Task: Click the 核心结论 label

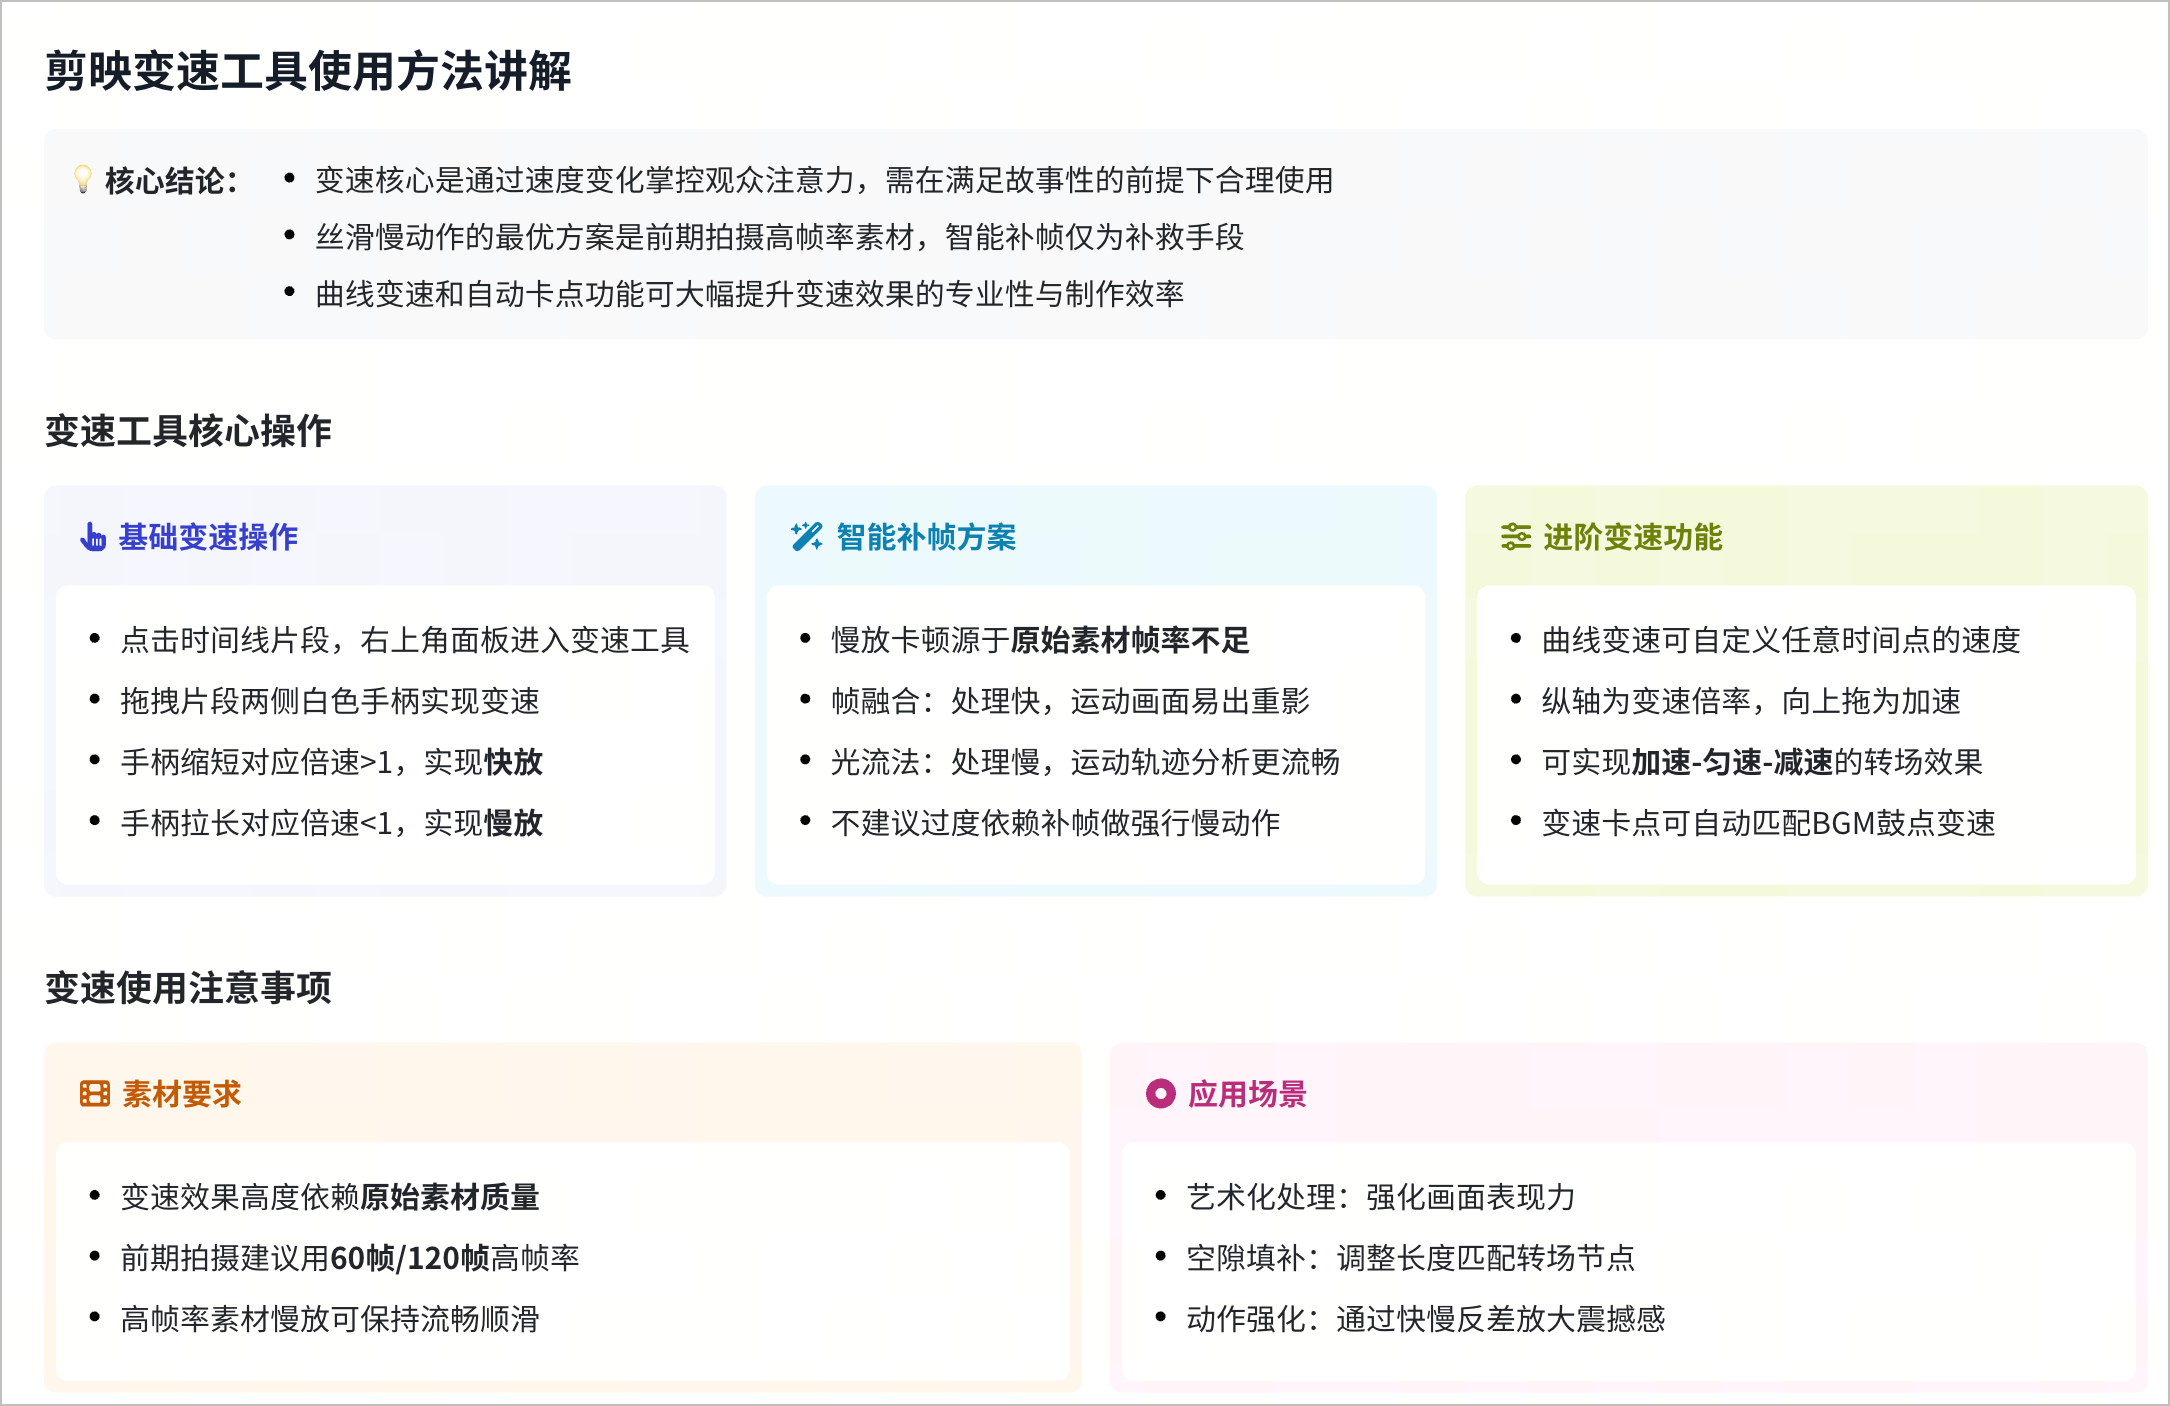Action: 171,181
